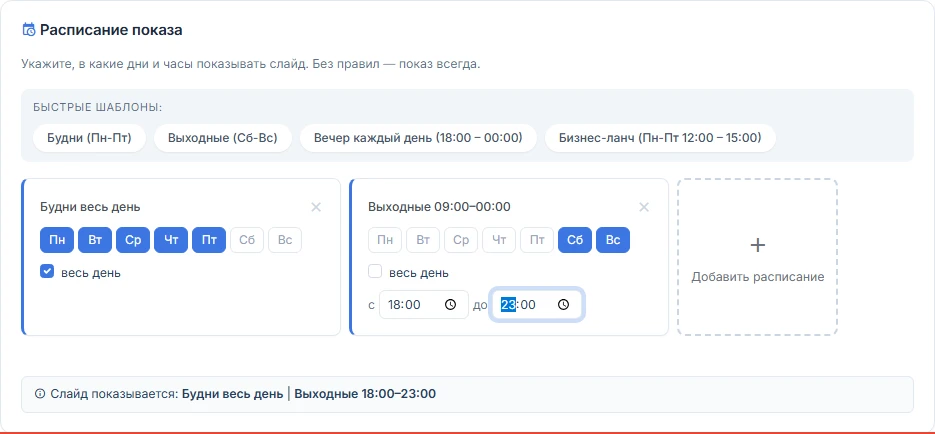Viewport: 935px width, 434px height.
Task: Enable Пт in the Выходные card
Action: pyautogui.click(x=537, y=240)
